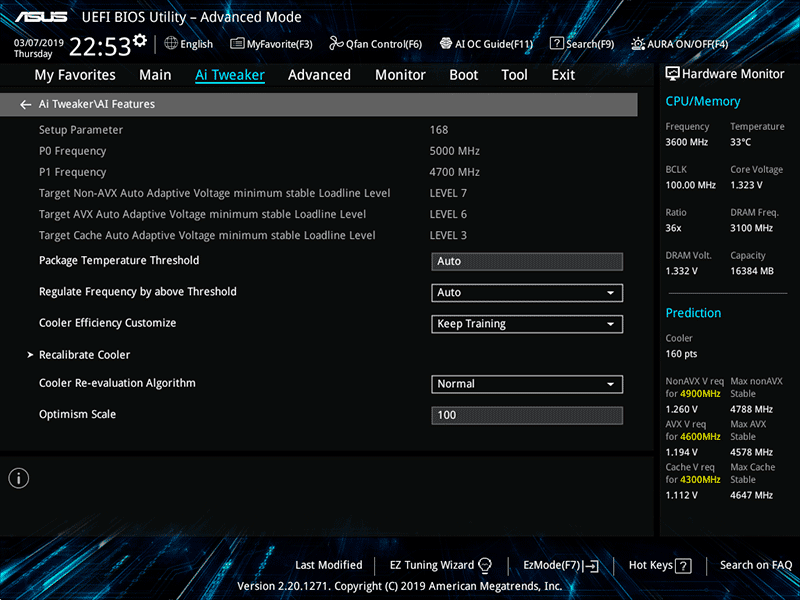Click the English language button
Screen dimensions: 800x600
[x=189, y=44]
